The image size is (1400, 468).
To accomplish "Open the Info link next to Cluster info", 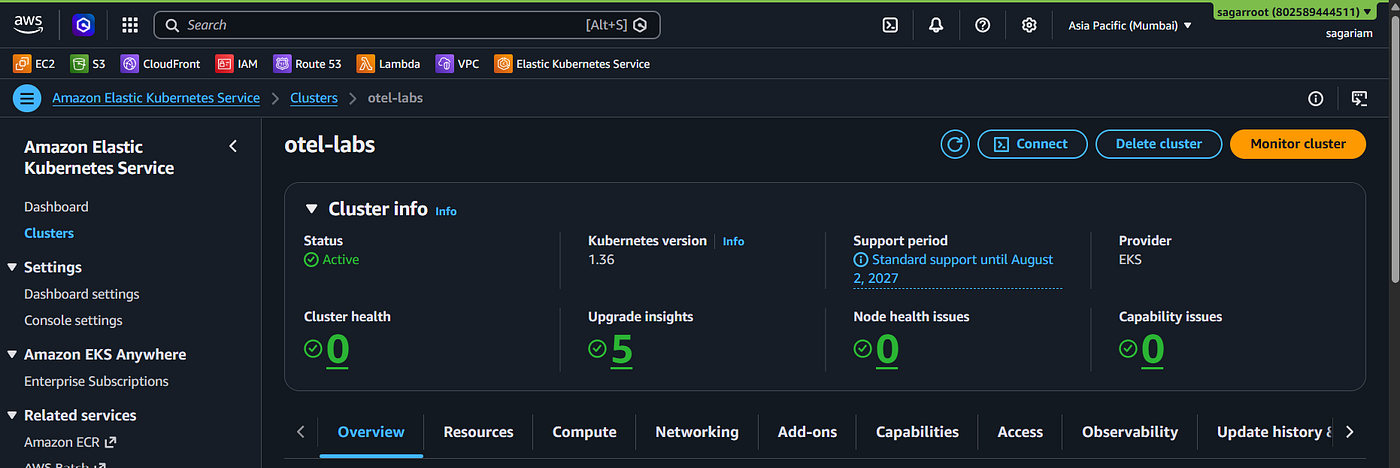I will point(446,211).
